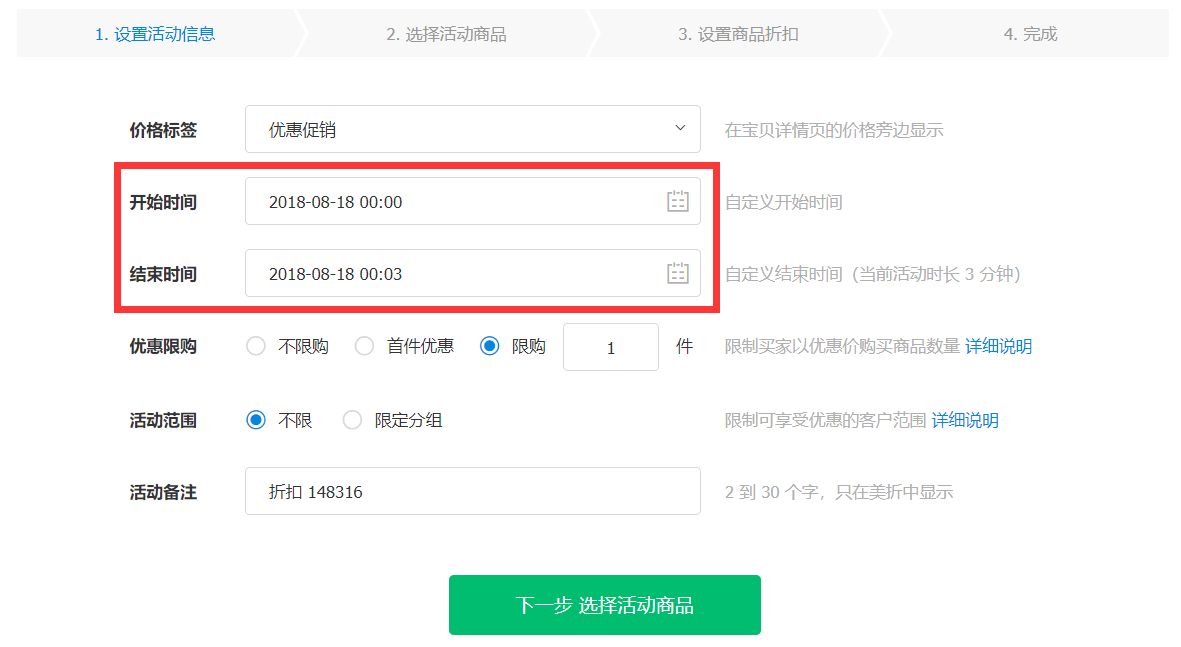The image size is (1181, 647).
Task: Open 详细说明 link for 活动范围
Action: [965, 420]
